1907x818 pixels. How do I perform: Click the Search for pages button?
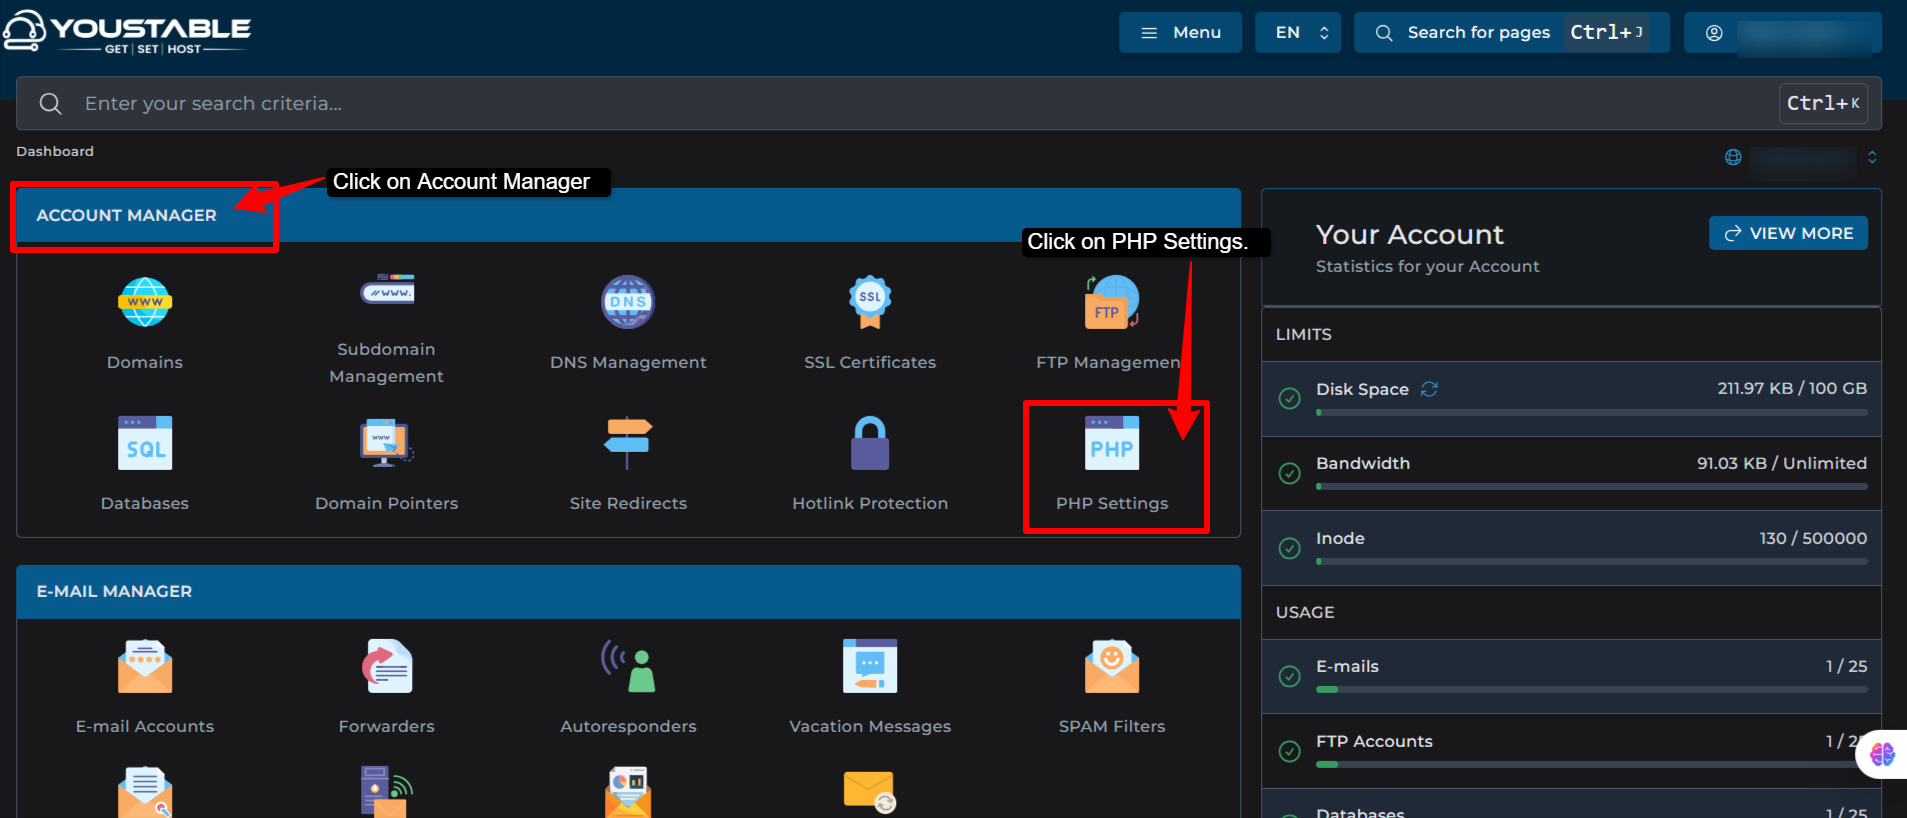click(1511, 32)
